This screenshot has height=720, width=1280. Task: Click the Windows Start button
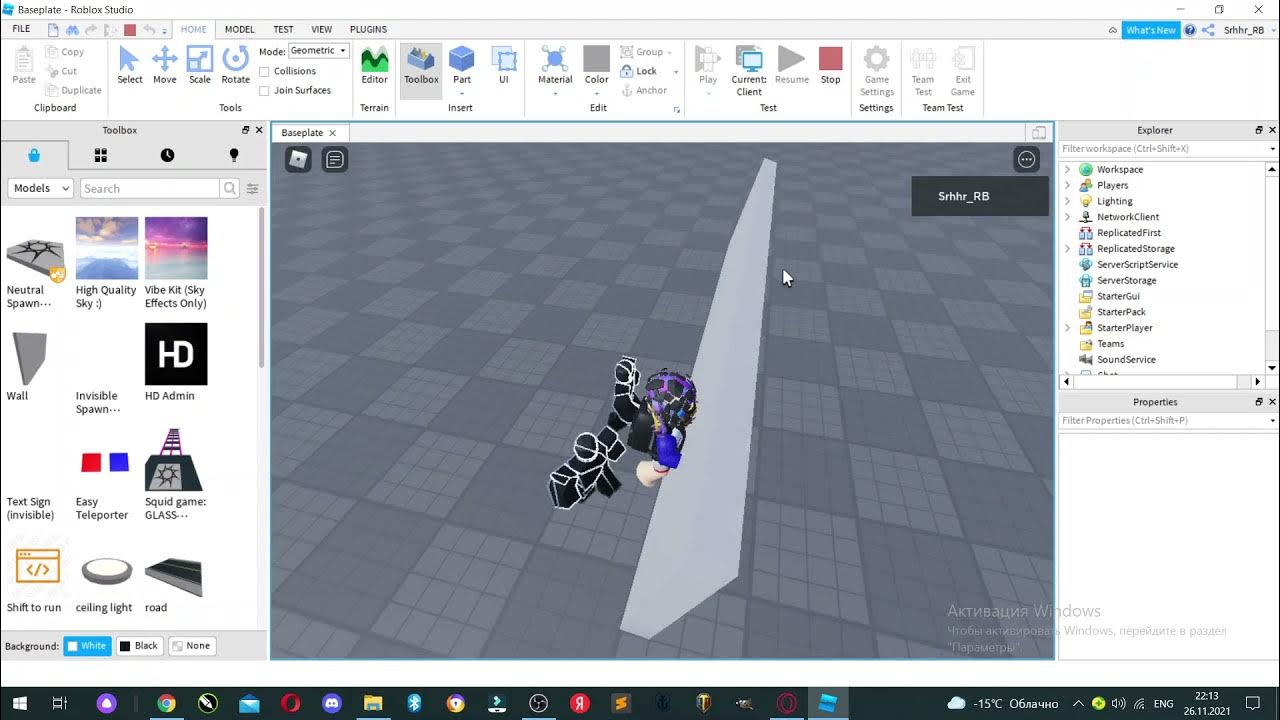pos(18,703)
